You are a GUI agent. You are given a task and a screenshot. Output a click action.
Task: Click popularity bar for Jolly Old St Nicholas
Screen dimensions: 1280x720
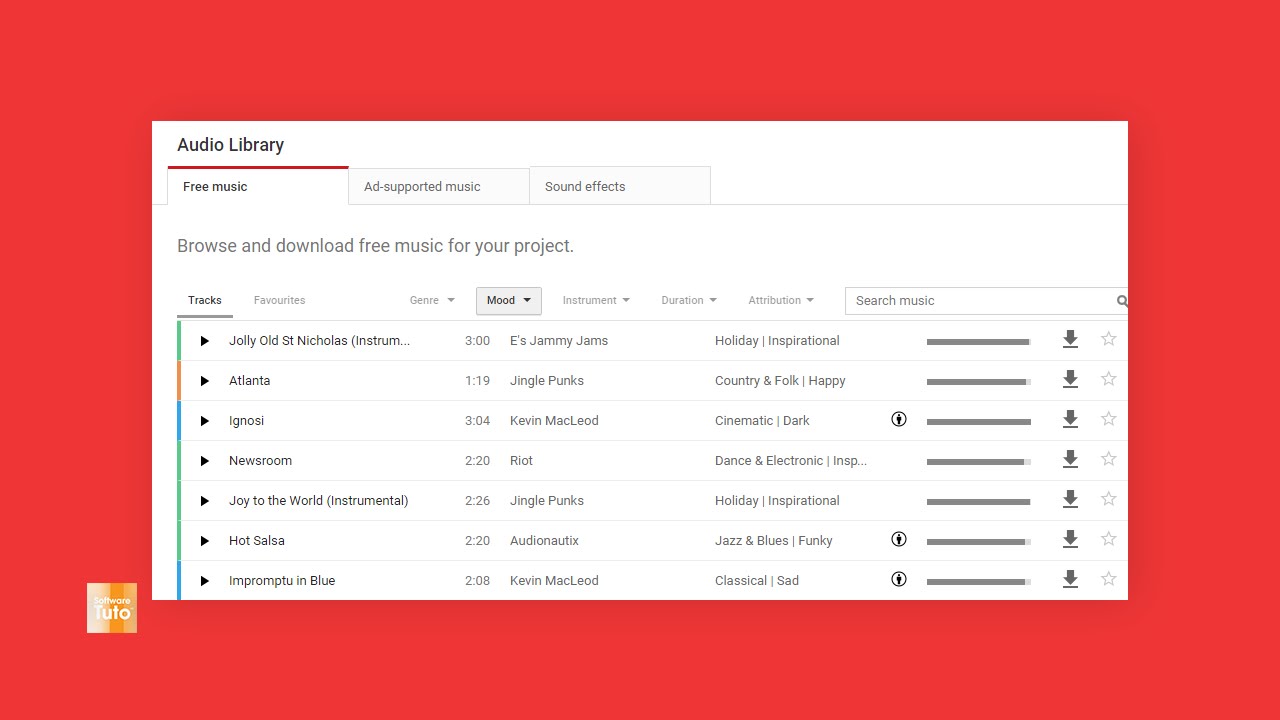tap(979, 342)
